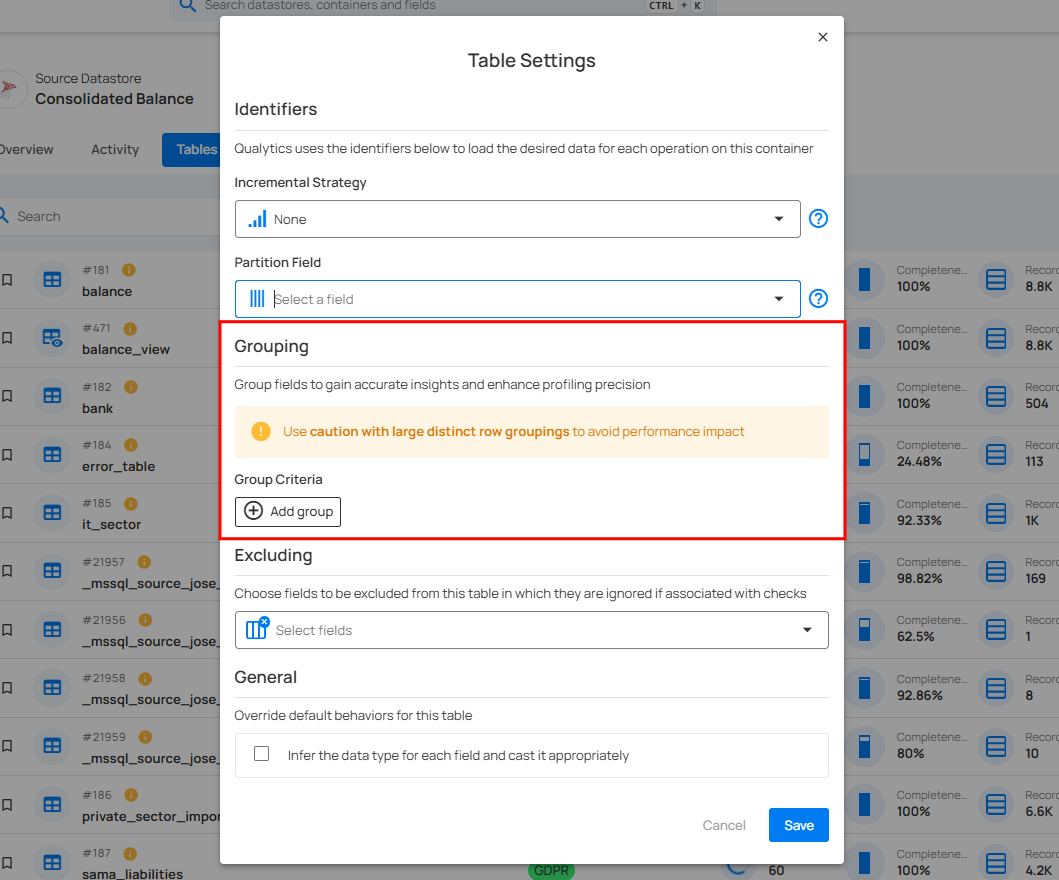The image size is (1059, 880).
Task: Cancel the Table Settings dialog
Action: point(724,825)
